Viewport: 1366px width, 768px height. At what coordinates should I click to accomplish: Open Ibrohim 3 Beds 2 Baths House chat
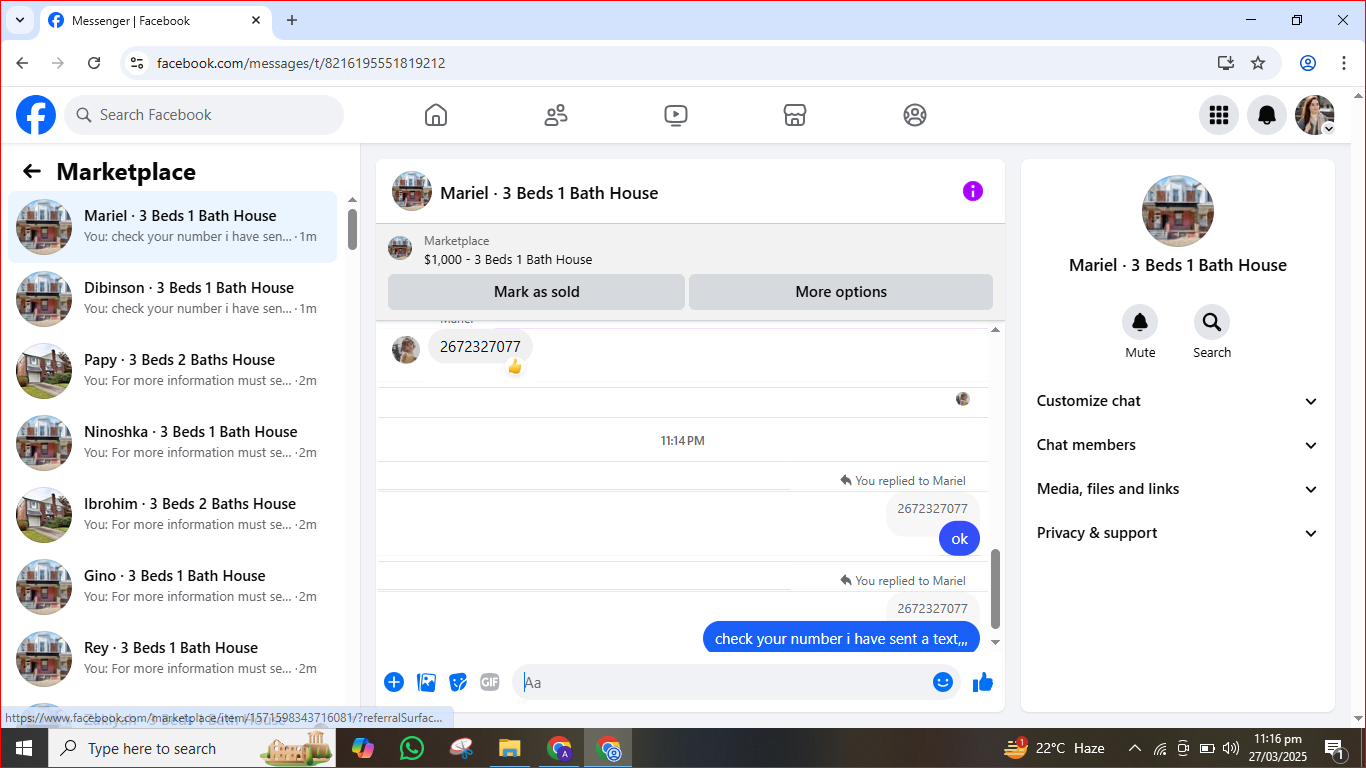(172, 515)
